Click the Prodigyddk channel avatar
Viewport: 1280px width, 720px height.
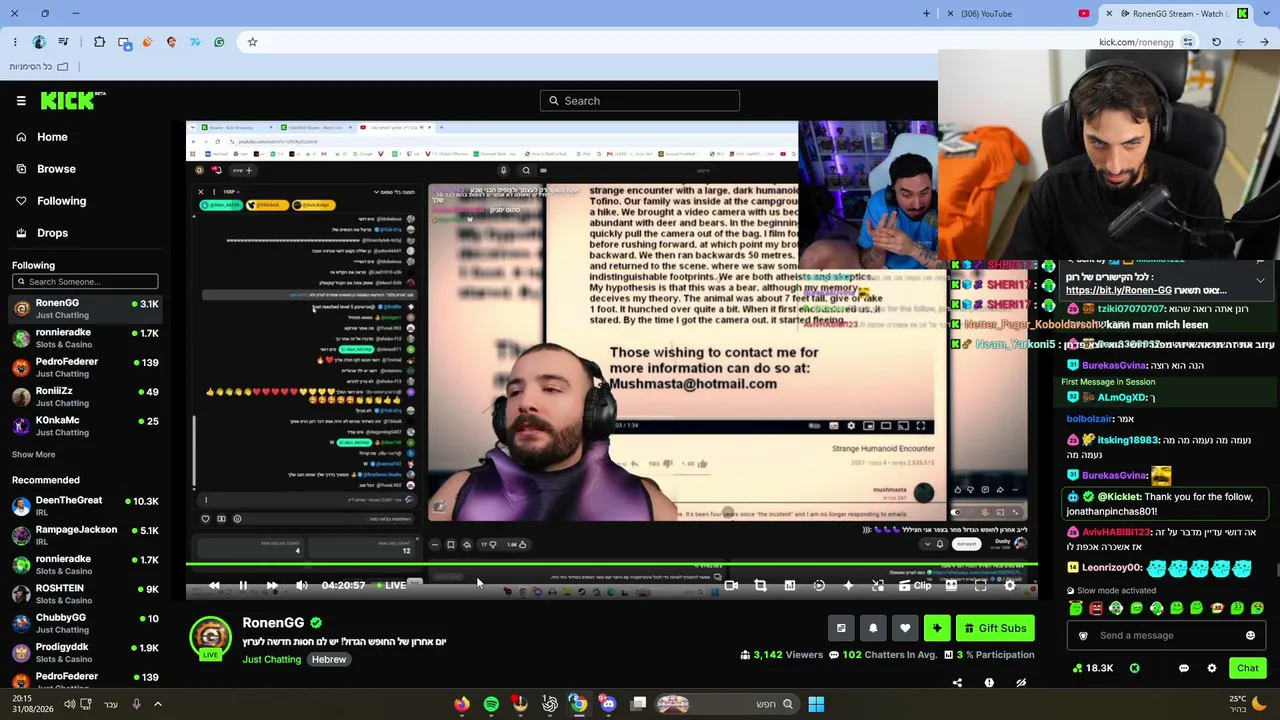click(x=21, y=653)
